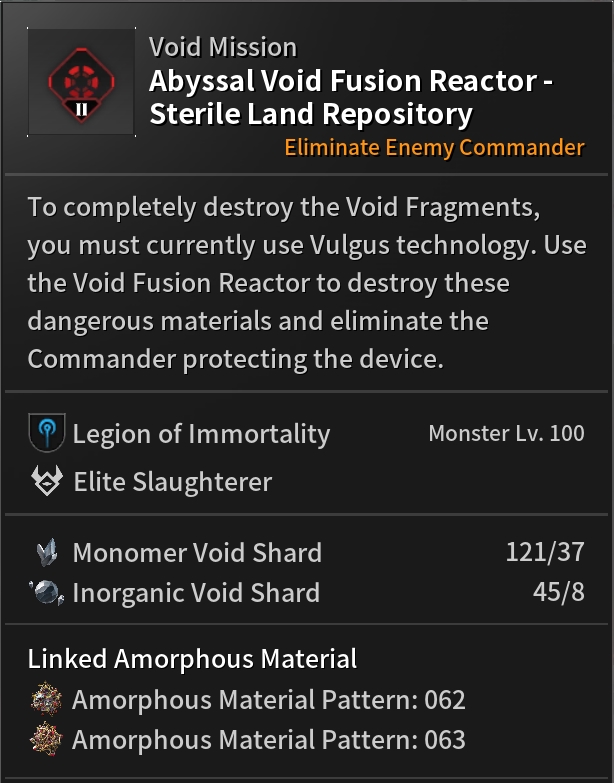Click the Elite Slaughterer label

point(173,482)
